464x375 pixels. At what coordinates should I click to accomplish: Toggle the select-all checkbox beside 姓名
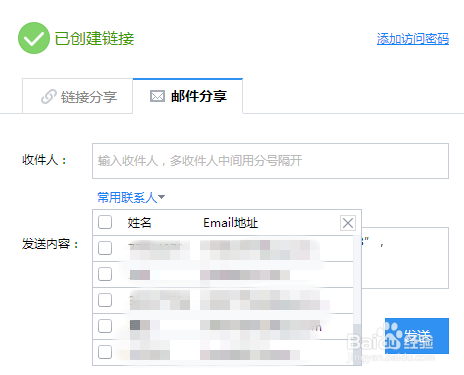tap(105, 222)
